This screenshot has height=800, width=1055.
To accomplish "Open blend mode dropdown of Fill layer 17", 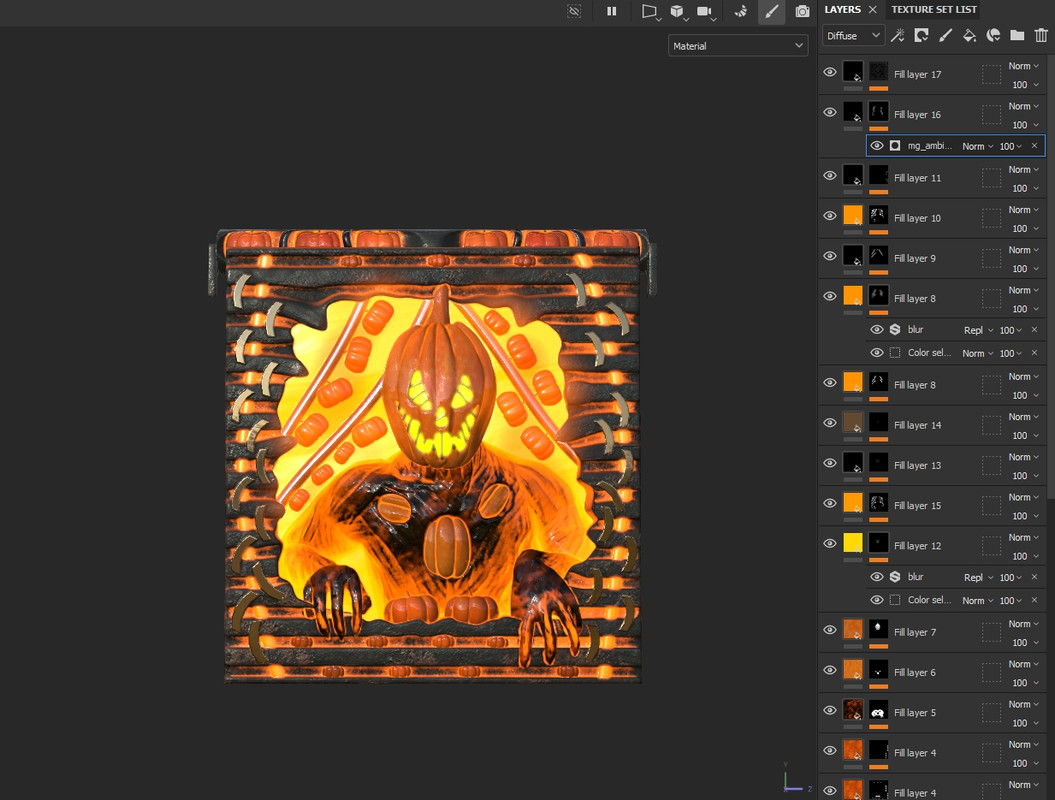I will (1023, 66).
